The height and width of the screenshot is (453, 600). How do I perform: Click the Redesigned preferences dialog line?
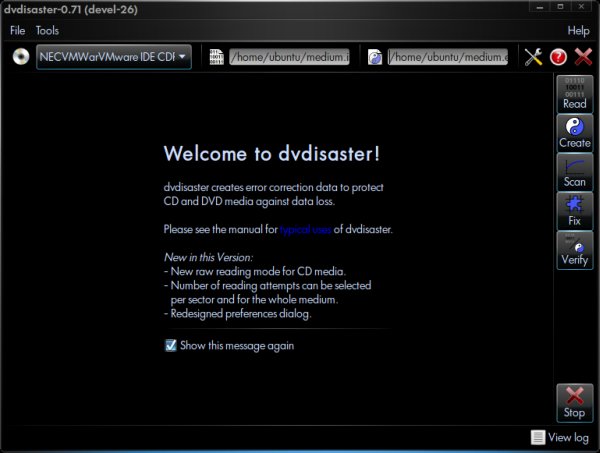[x=238, y=314]
